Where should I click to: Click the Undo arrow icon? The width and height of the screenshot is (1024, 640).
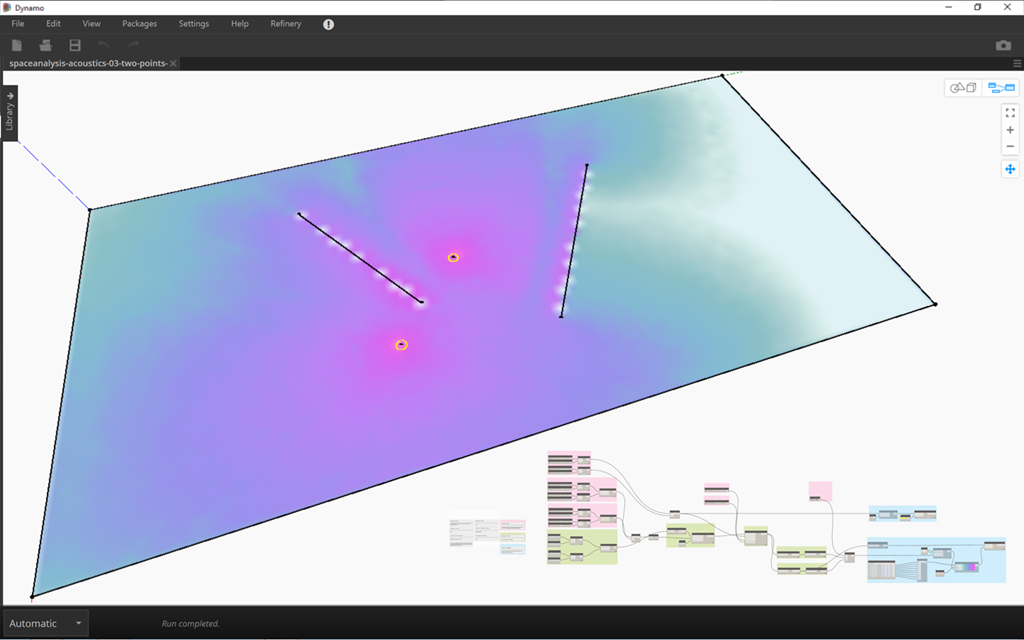tap(104, 45)
